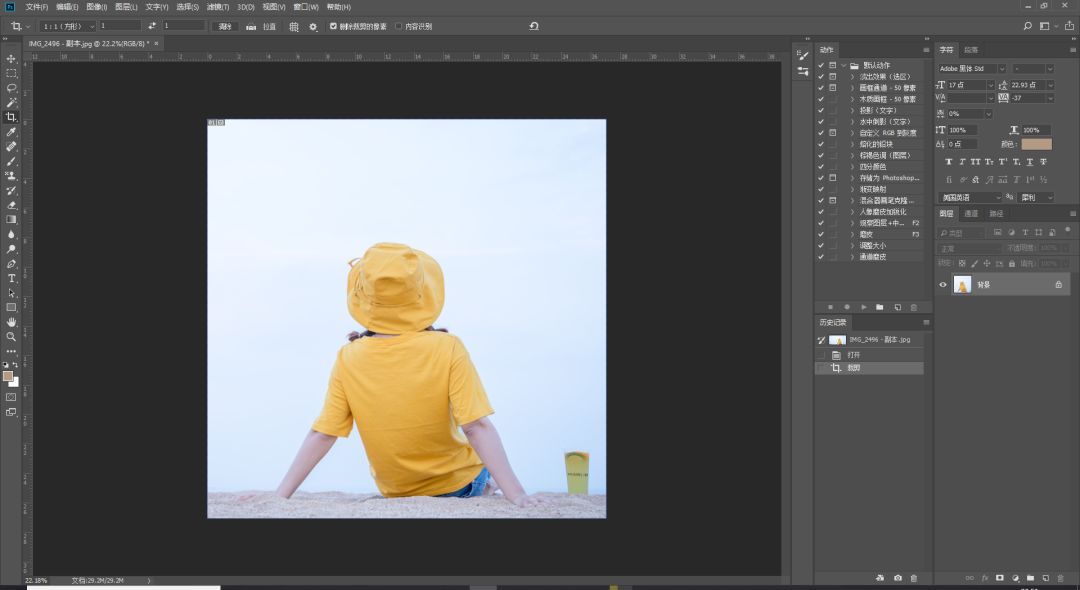Pick the Eyedropper tool
The image size is (1080, 590).
pyautogui.click(x=12, y=132)
